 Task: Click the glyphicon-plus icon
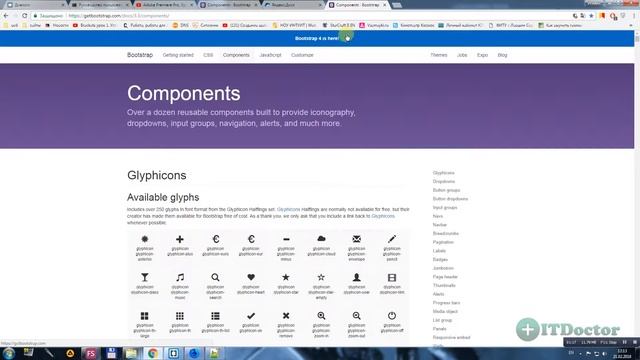pos(180,239)
